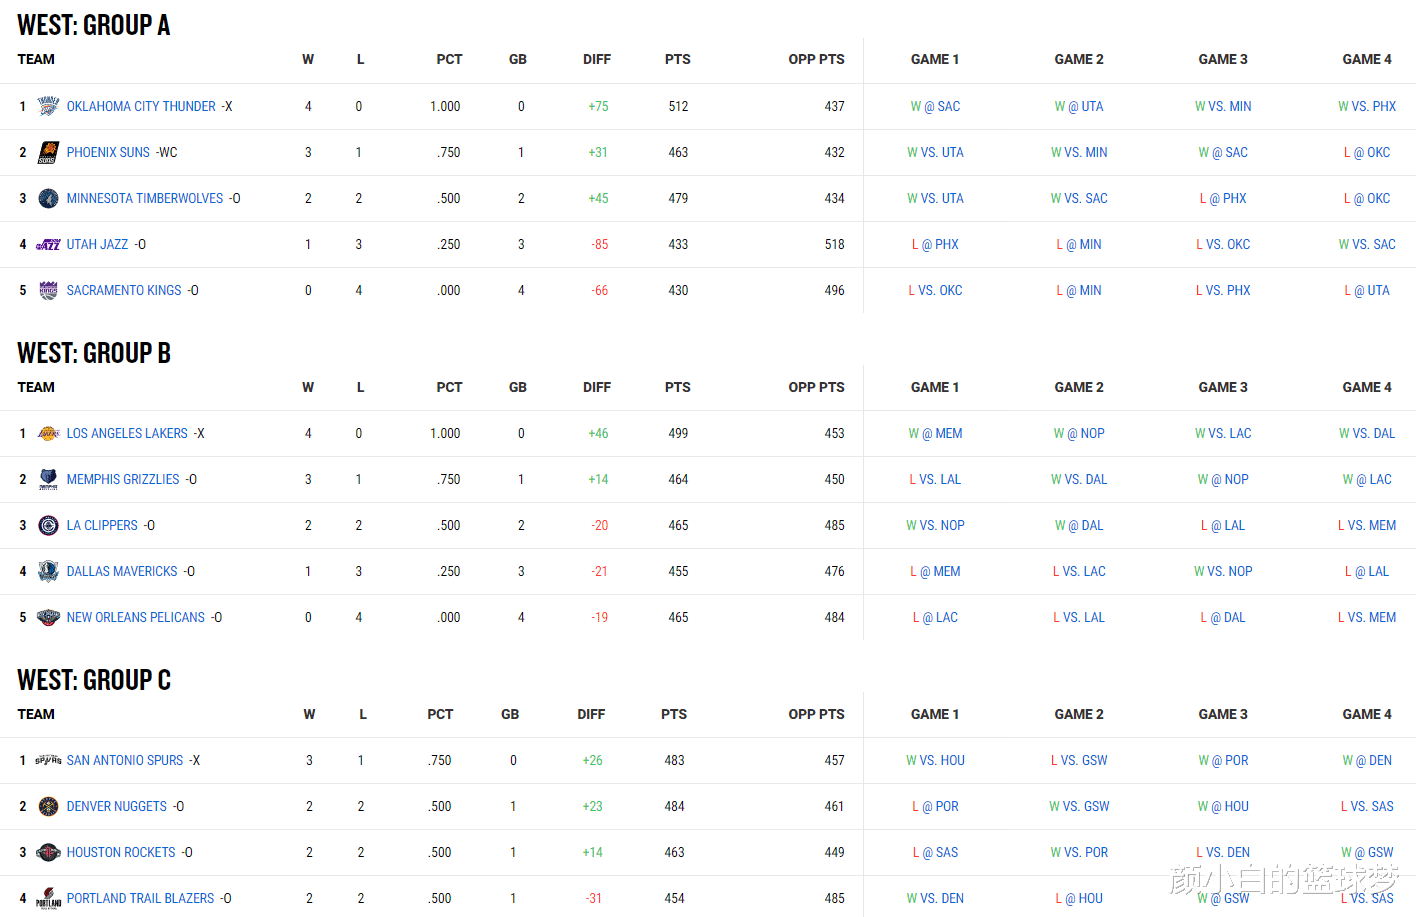1416x917 pixels.
Task: Click the Minnesota Timberwolves team logo
Action: click(48, 198)
